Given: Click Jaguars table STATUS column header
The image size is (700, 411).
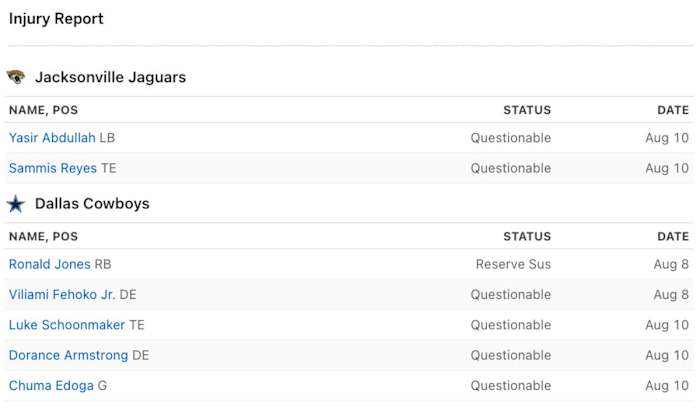Looking at the screenshot, I should click(527, 110).
